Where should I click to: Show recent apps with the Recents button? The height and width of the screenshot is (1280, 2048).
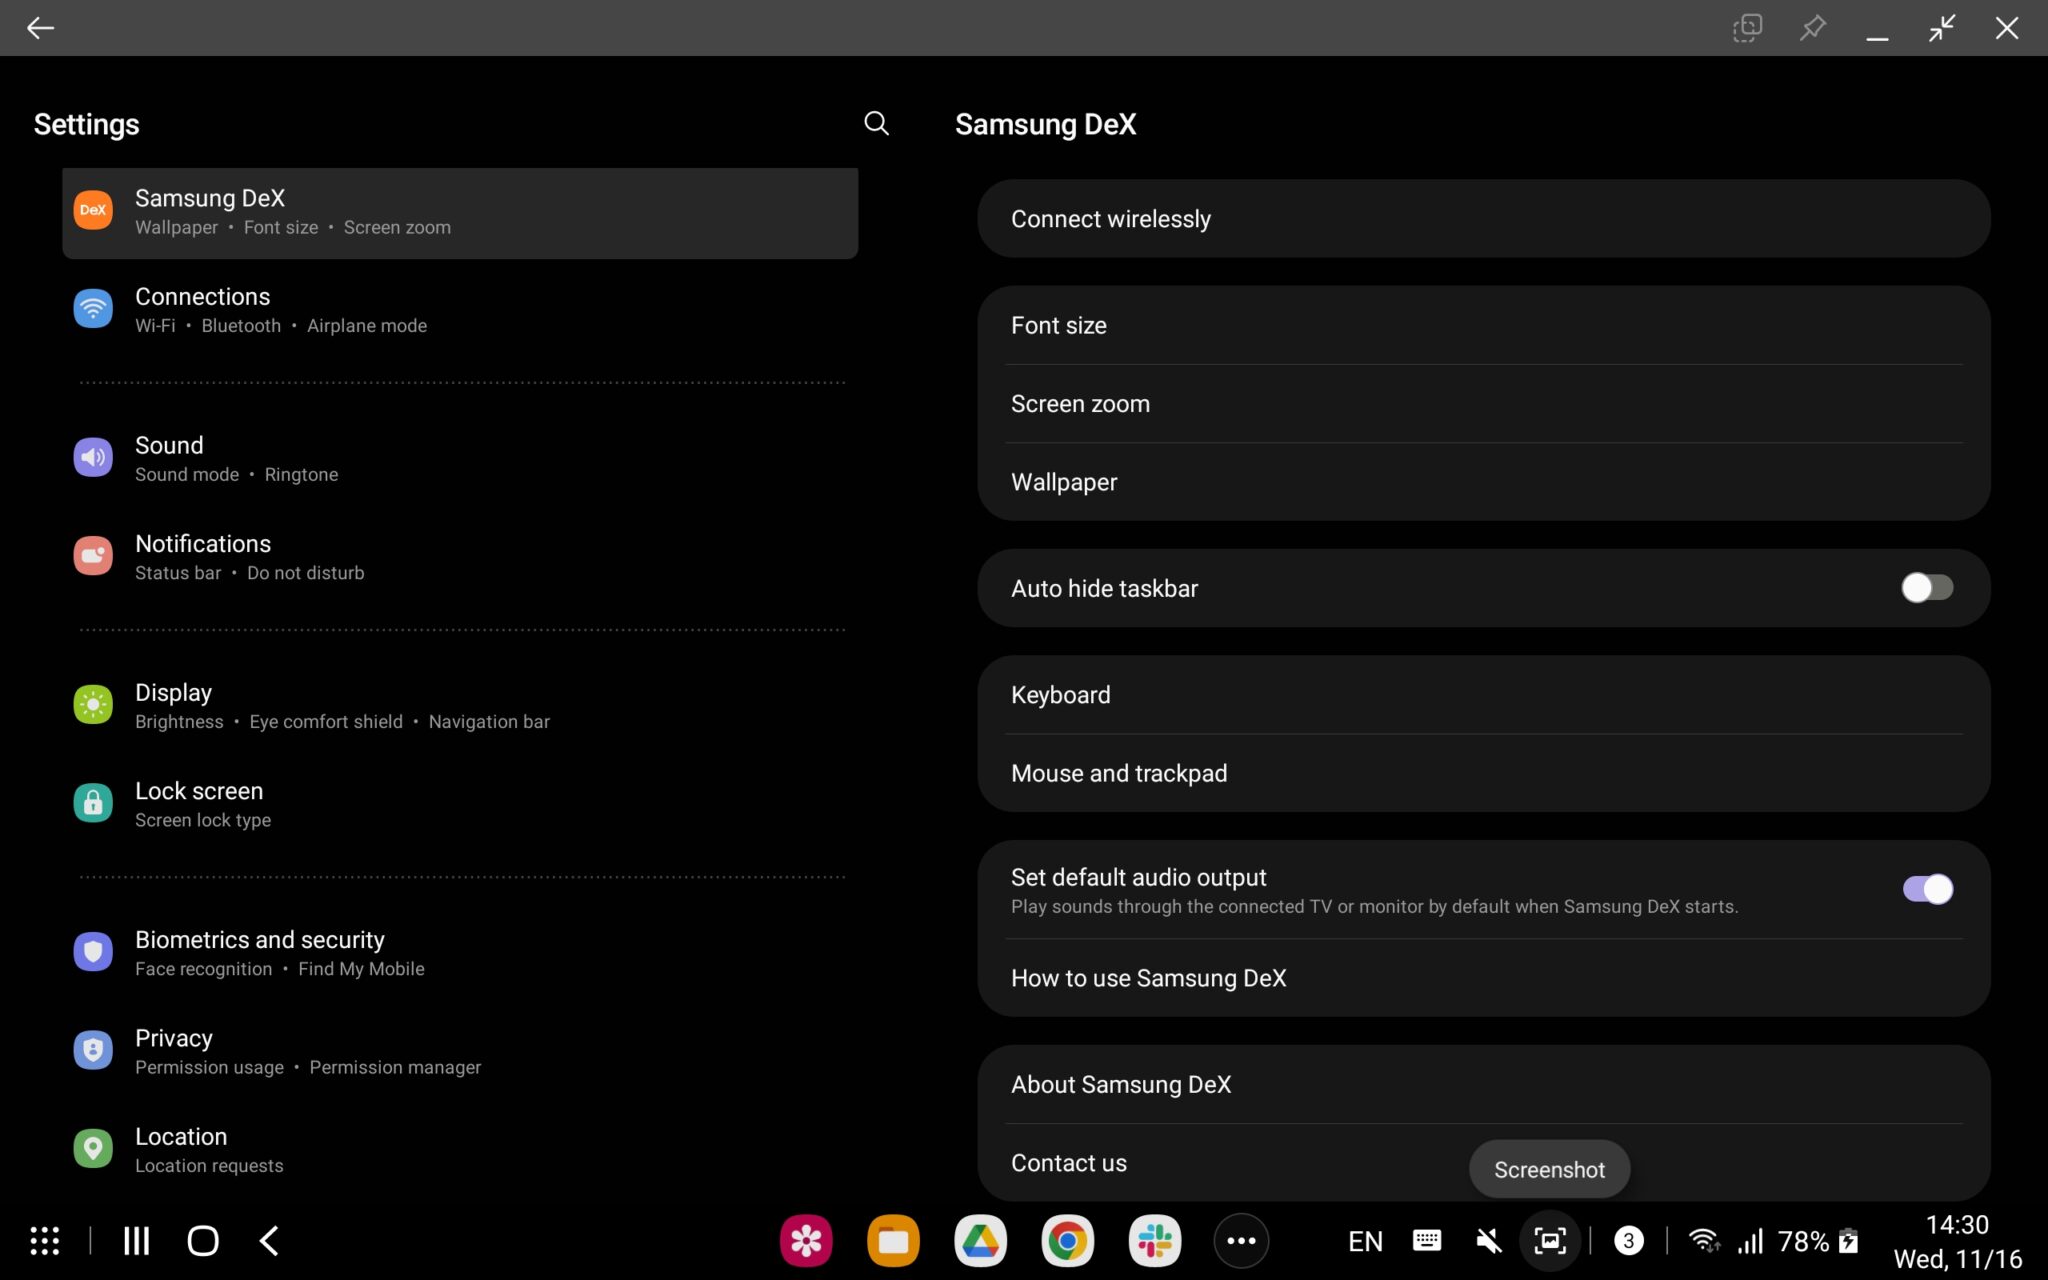(135, 1240)
